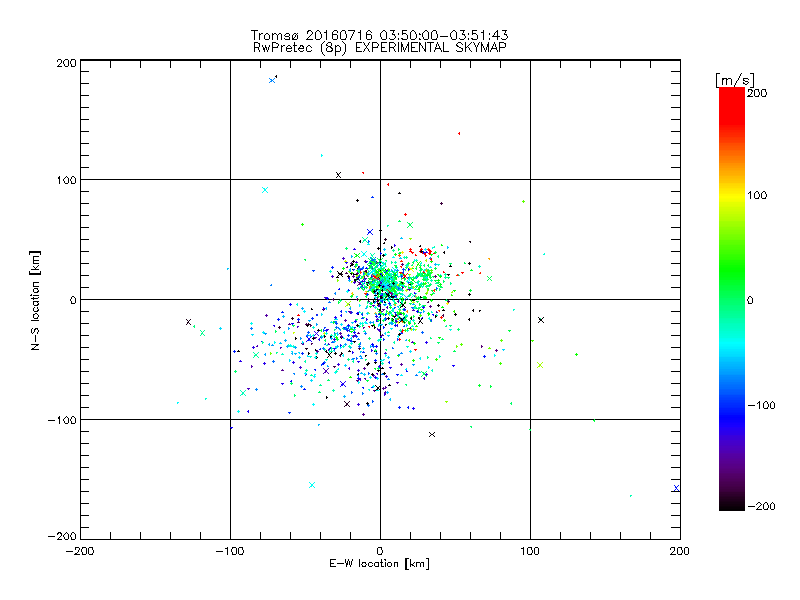800x600 pixels.
Task: Click the red dot near the top right quadrant
Action: [459, 134]
